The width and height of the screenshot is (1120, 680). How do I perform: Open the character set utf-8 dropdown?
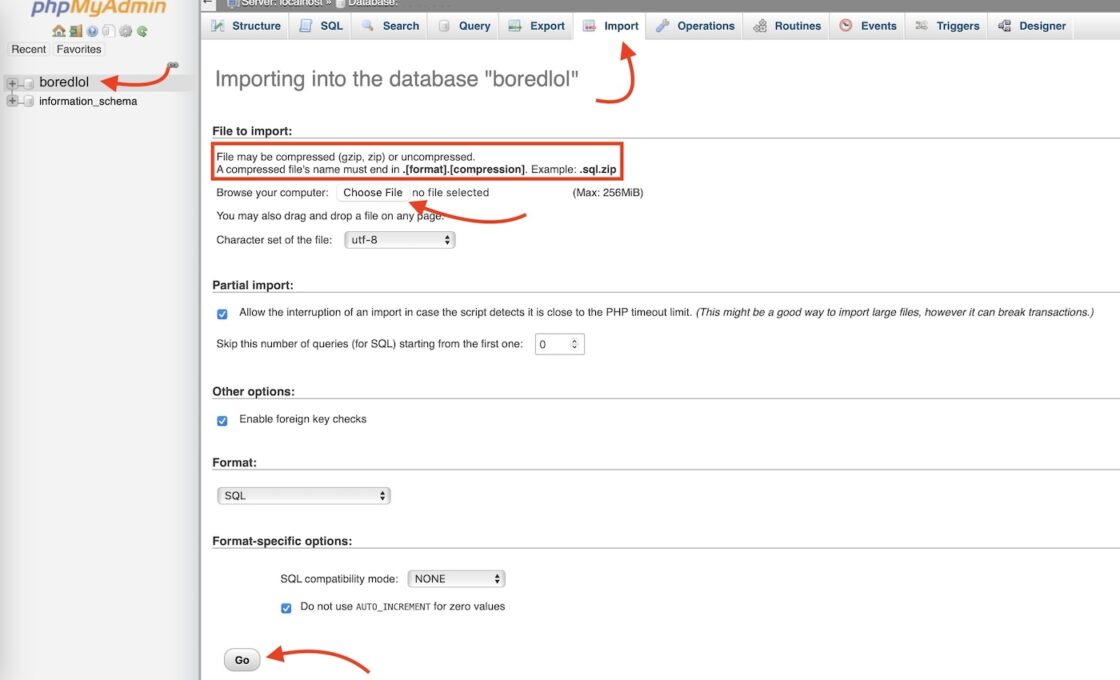tap(400, 240)
